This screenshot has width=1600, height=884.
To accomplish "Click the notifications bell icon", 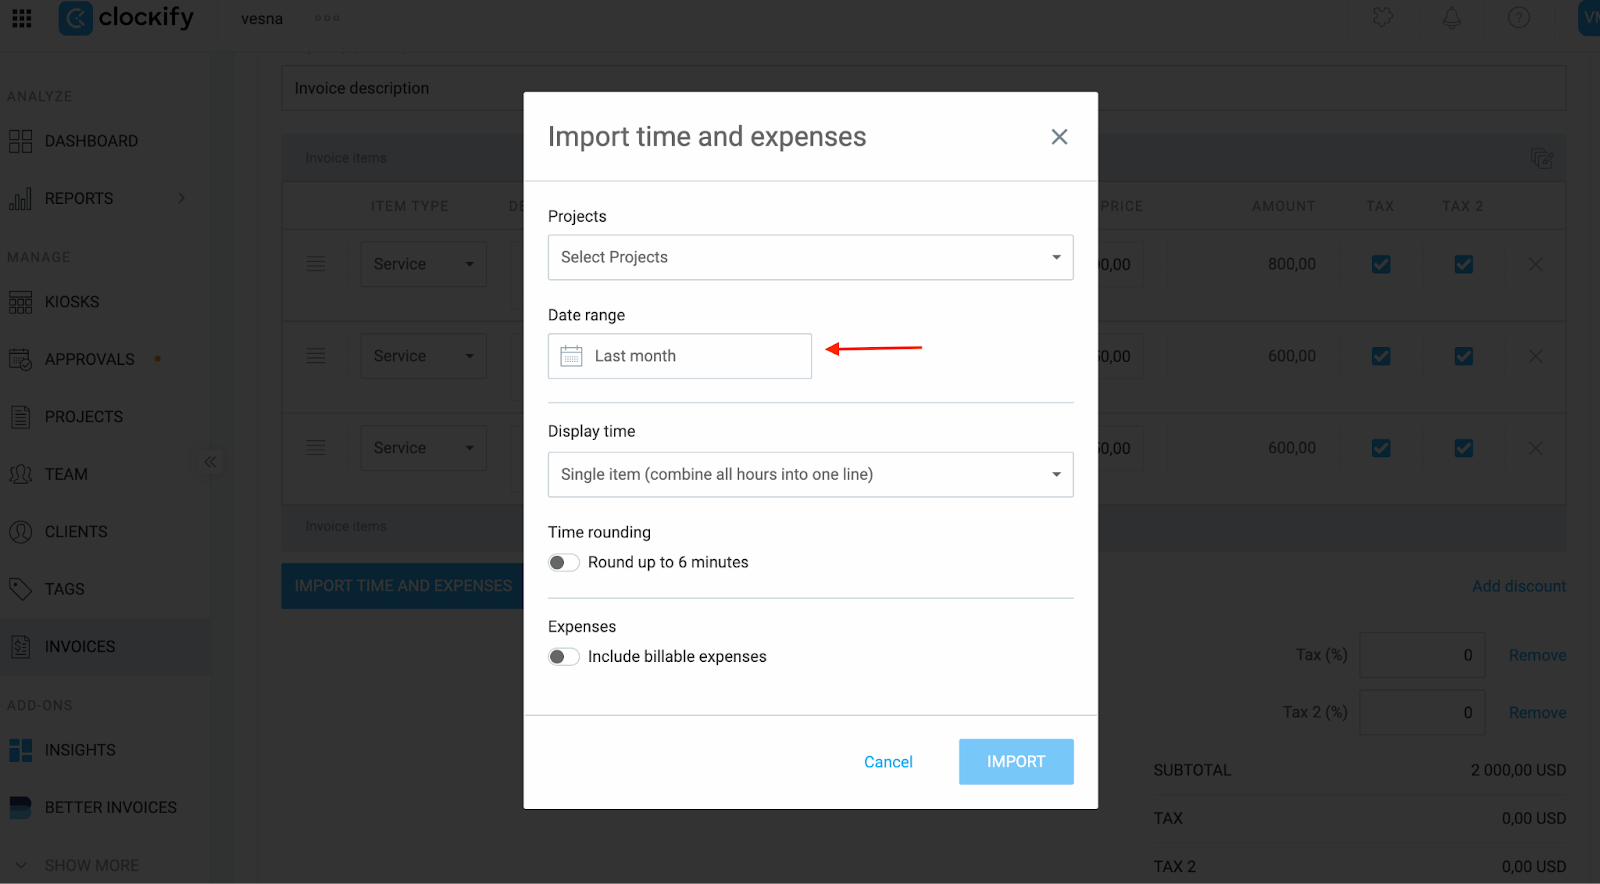I will (1451, 18).
